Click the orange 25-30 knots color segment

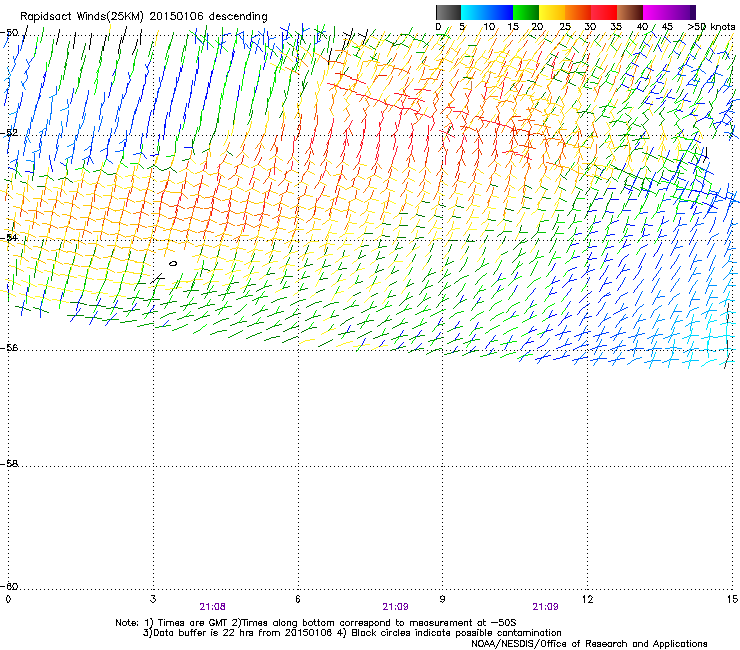tap(578, 12)
